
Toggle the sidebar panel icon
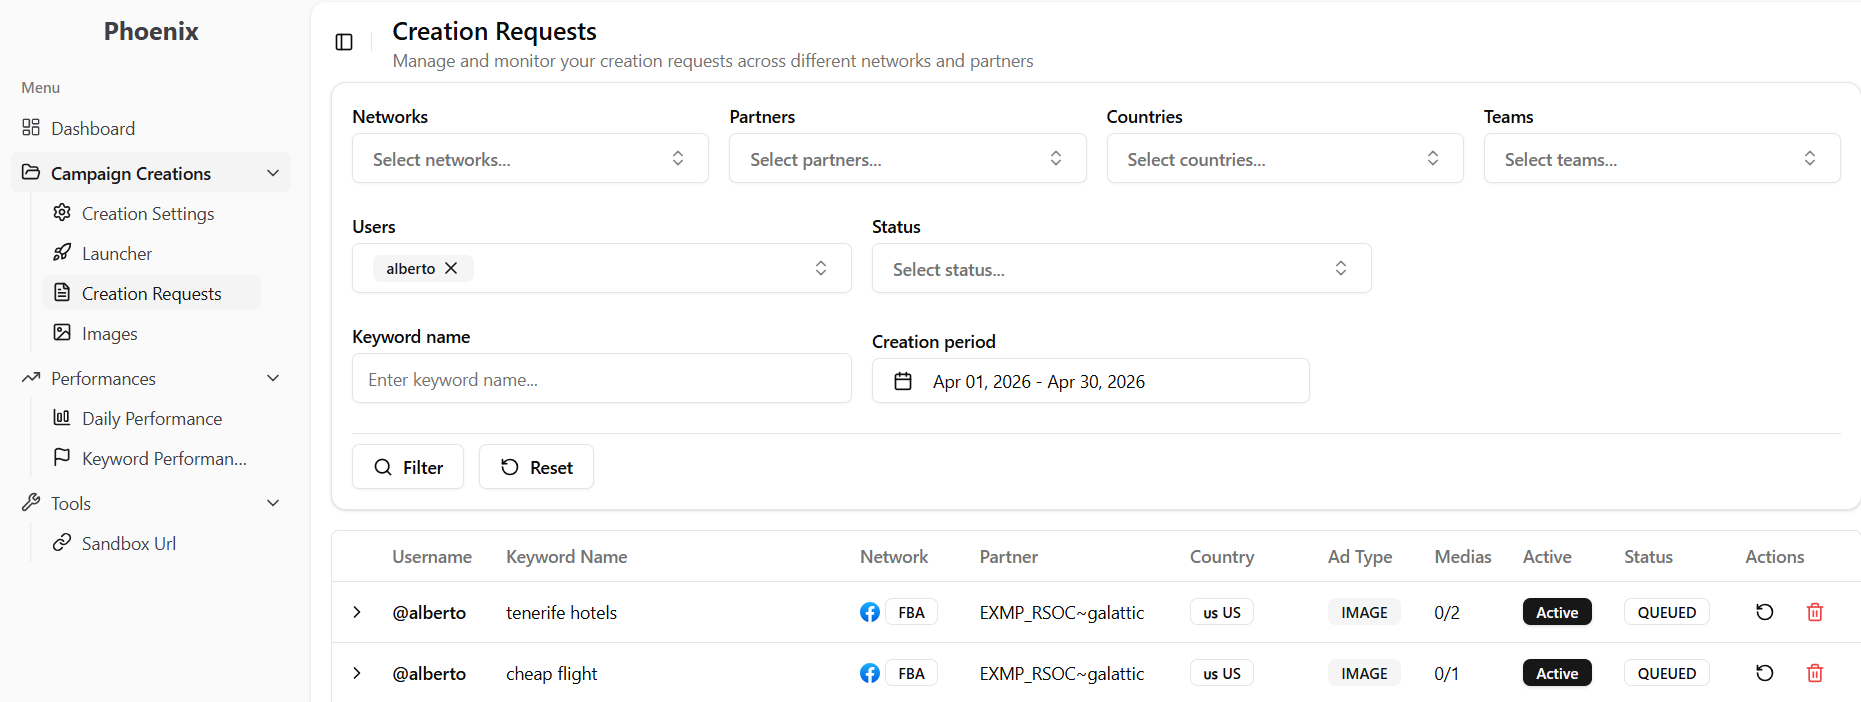[344, 42]
